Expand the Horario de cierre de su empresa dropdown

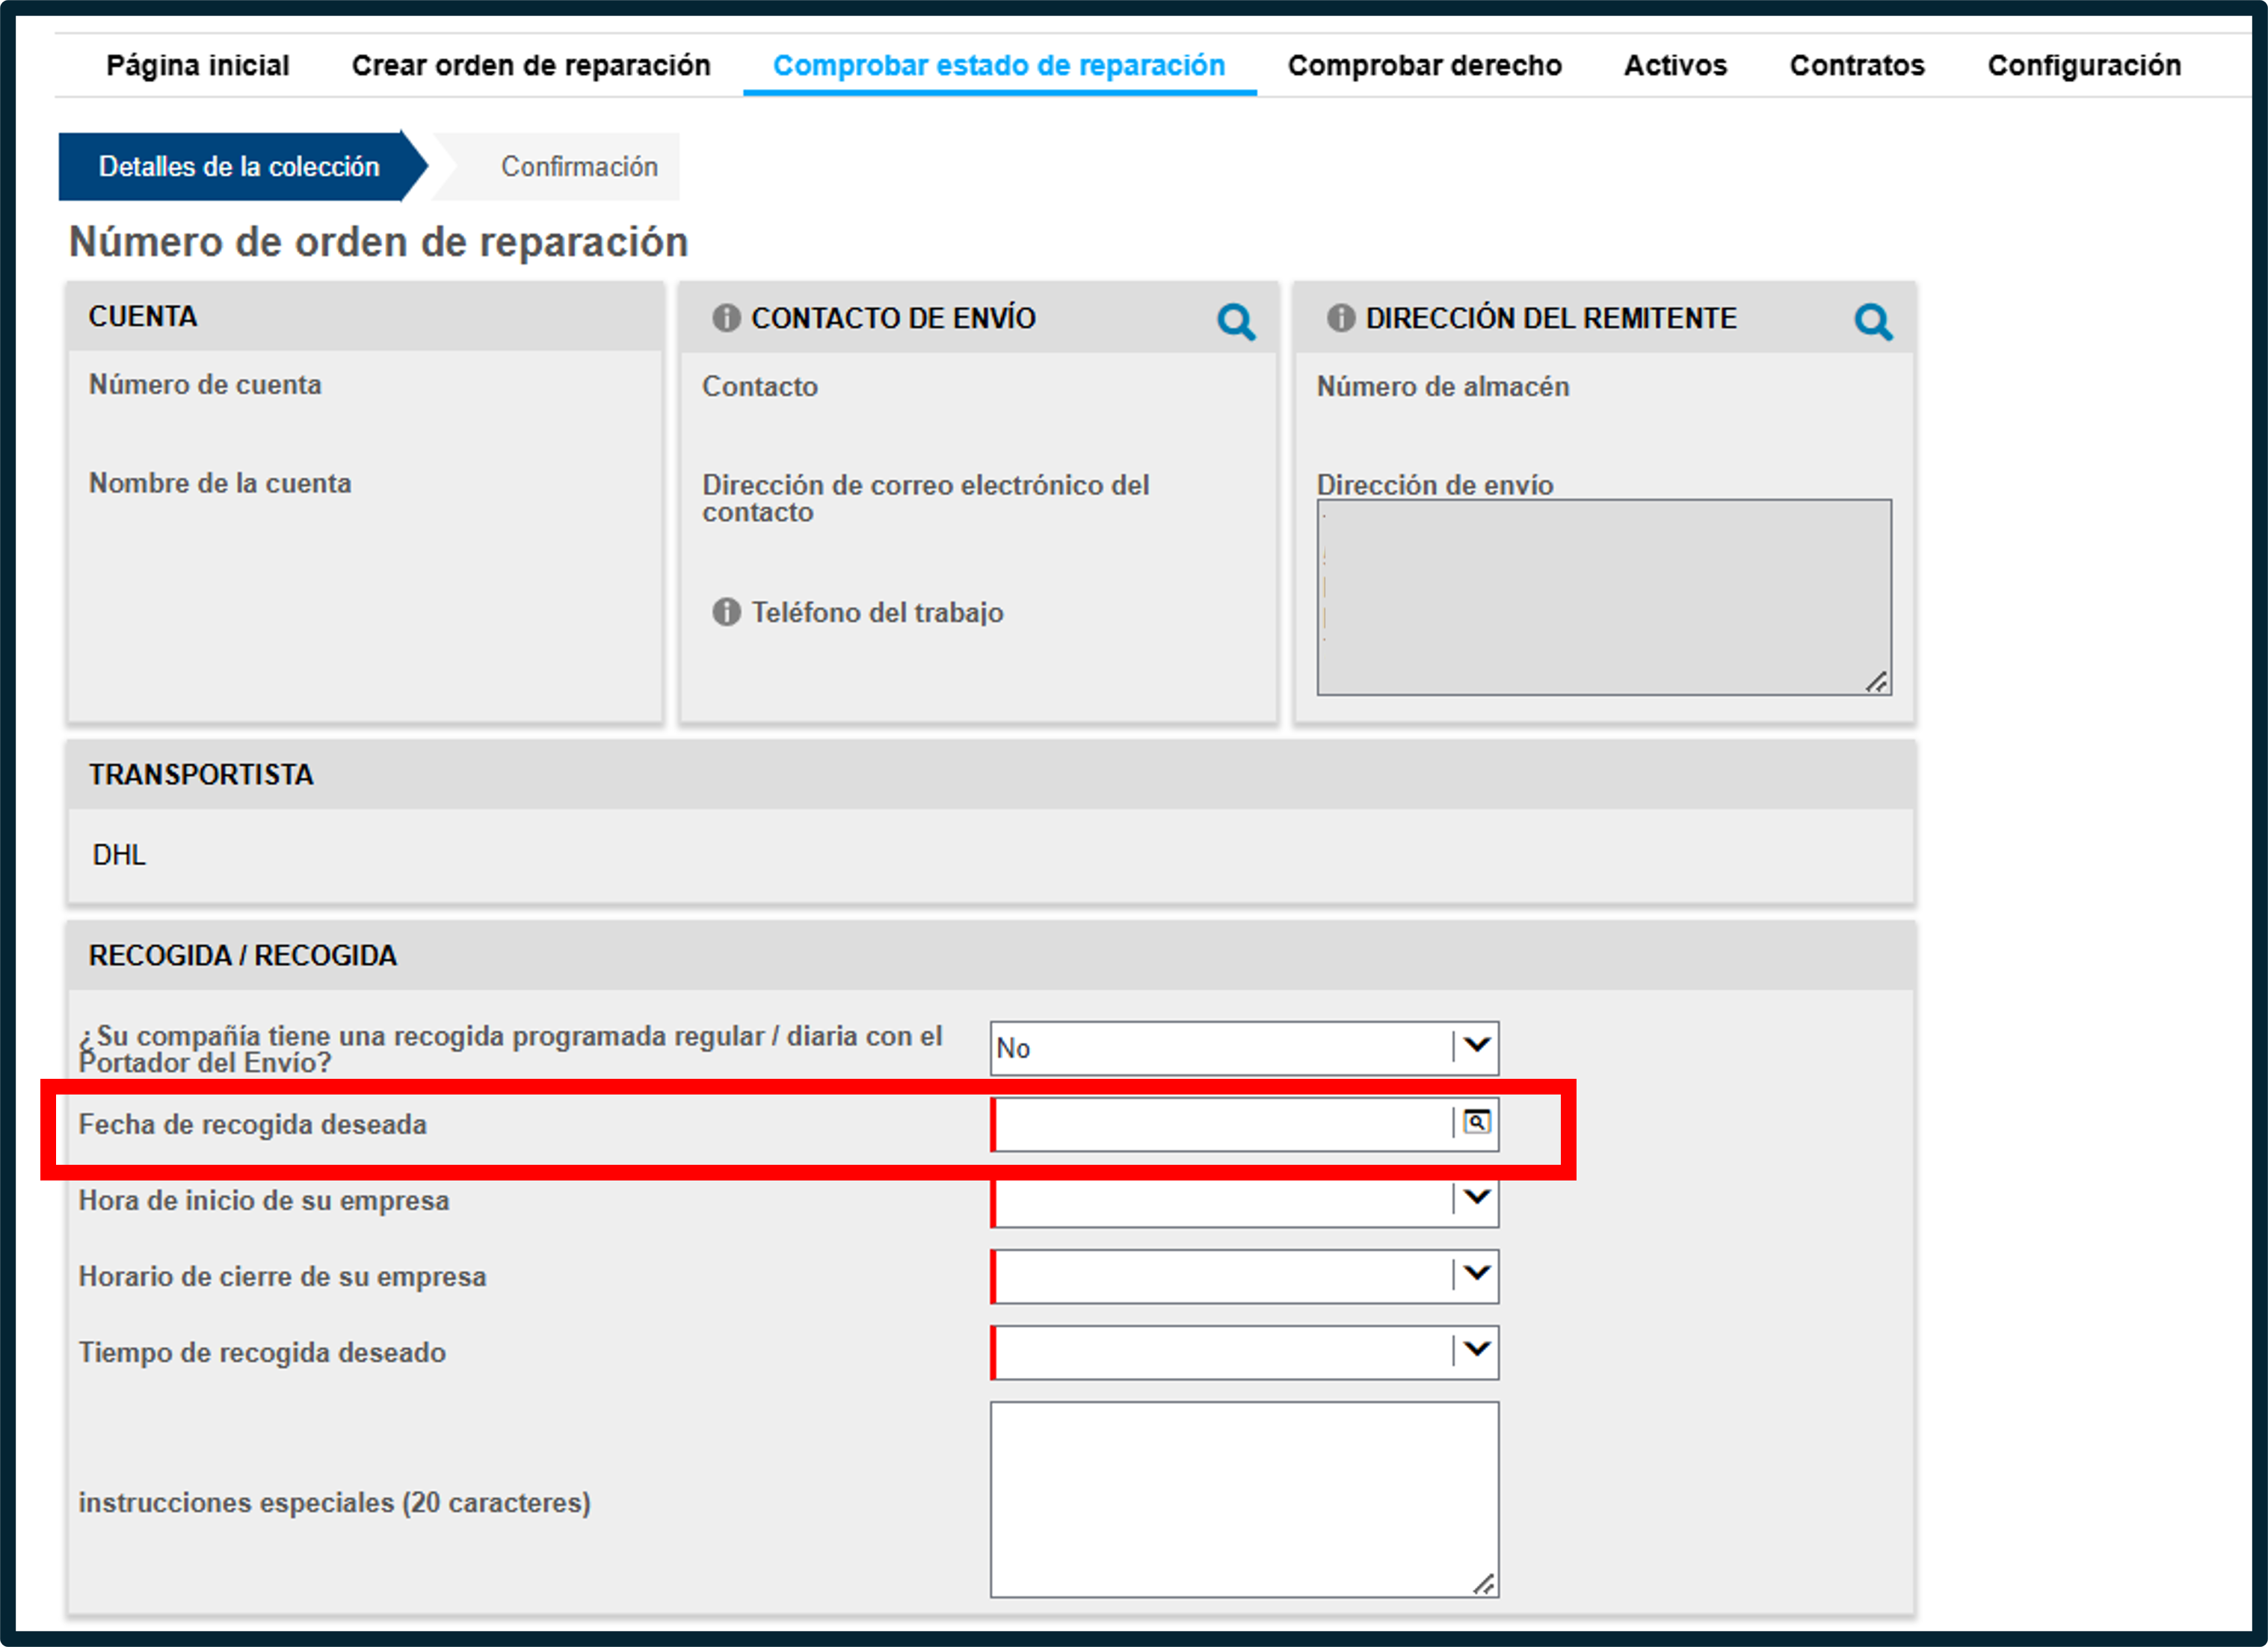click(1476, 1274)
